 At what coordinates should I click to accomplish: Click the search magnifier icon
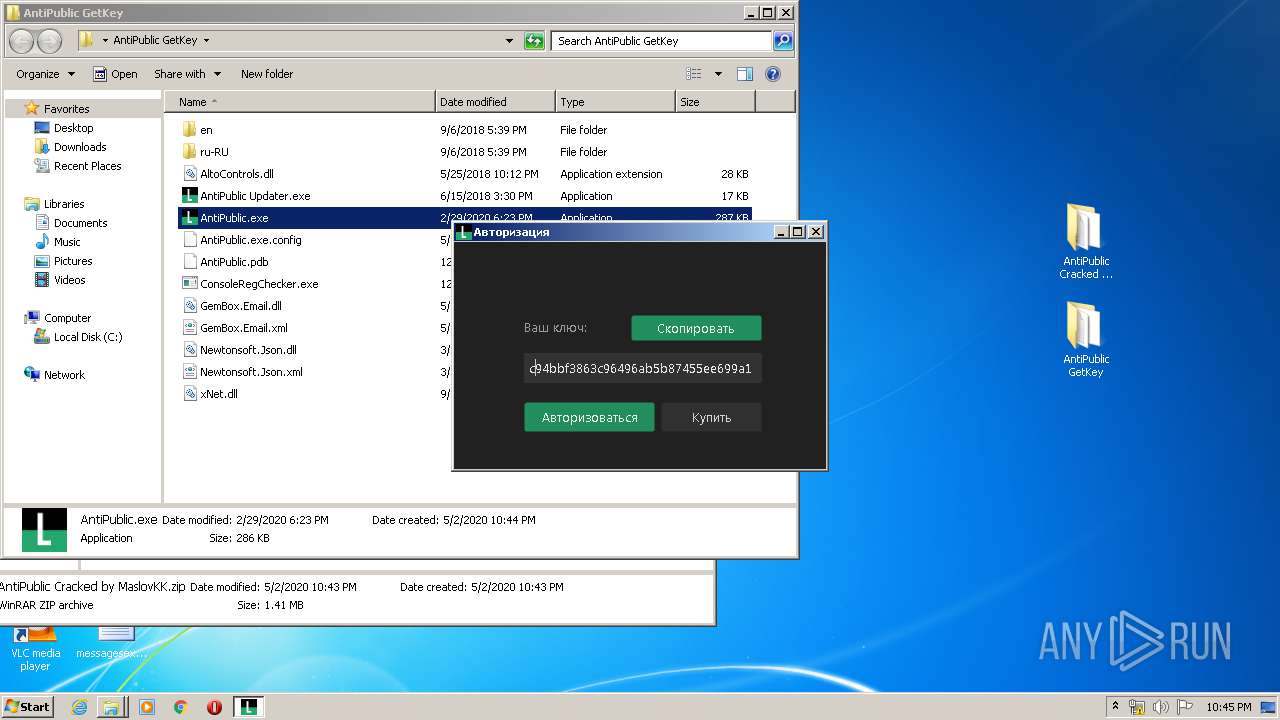tap(783, 41)
